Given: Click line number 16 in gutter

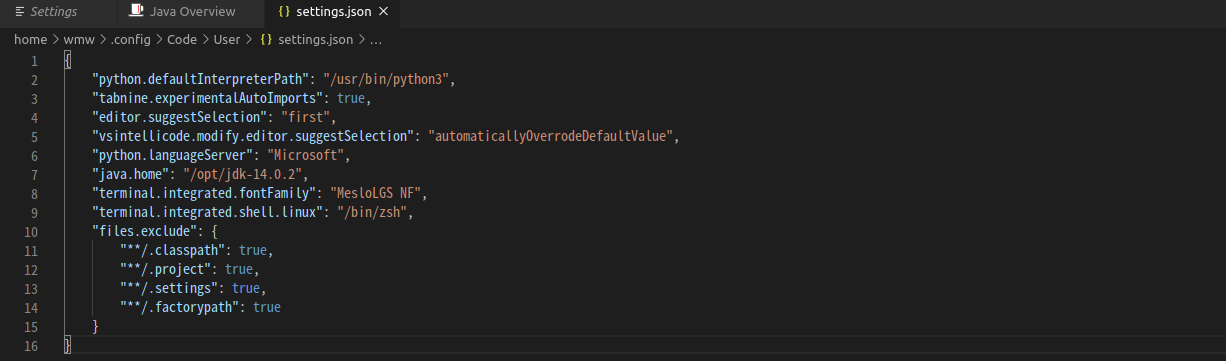Looking at the screenshot, I should (31, 345).
